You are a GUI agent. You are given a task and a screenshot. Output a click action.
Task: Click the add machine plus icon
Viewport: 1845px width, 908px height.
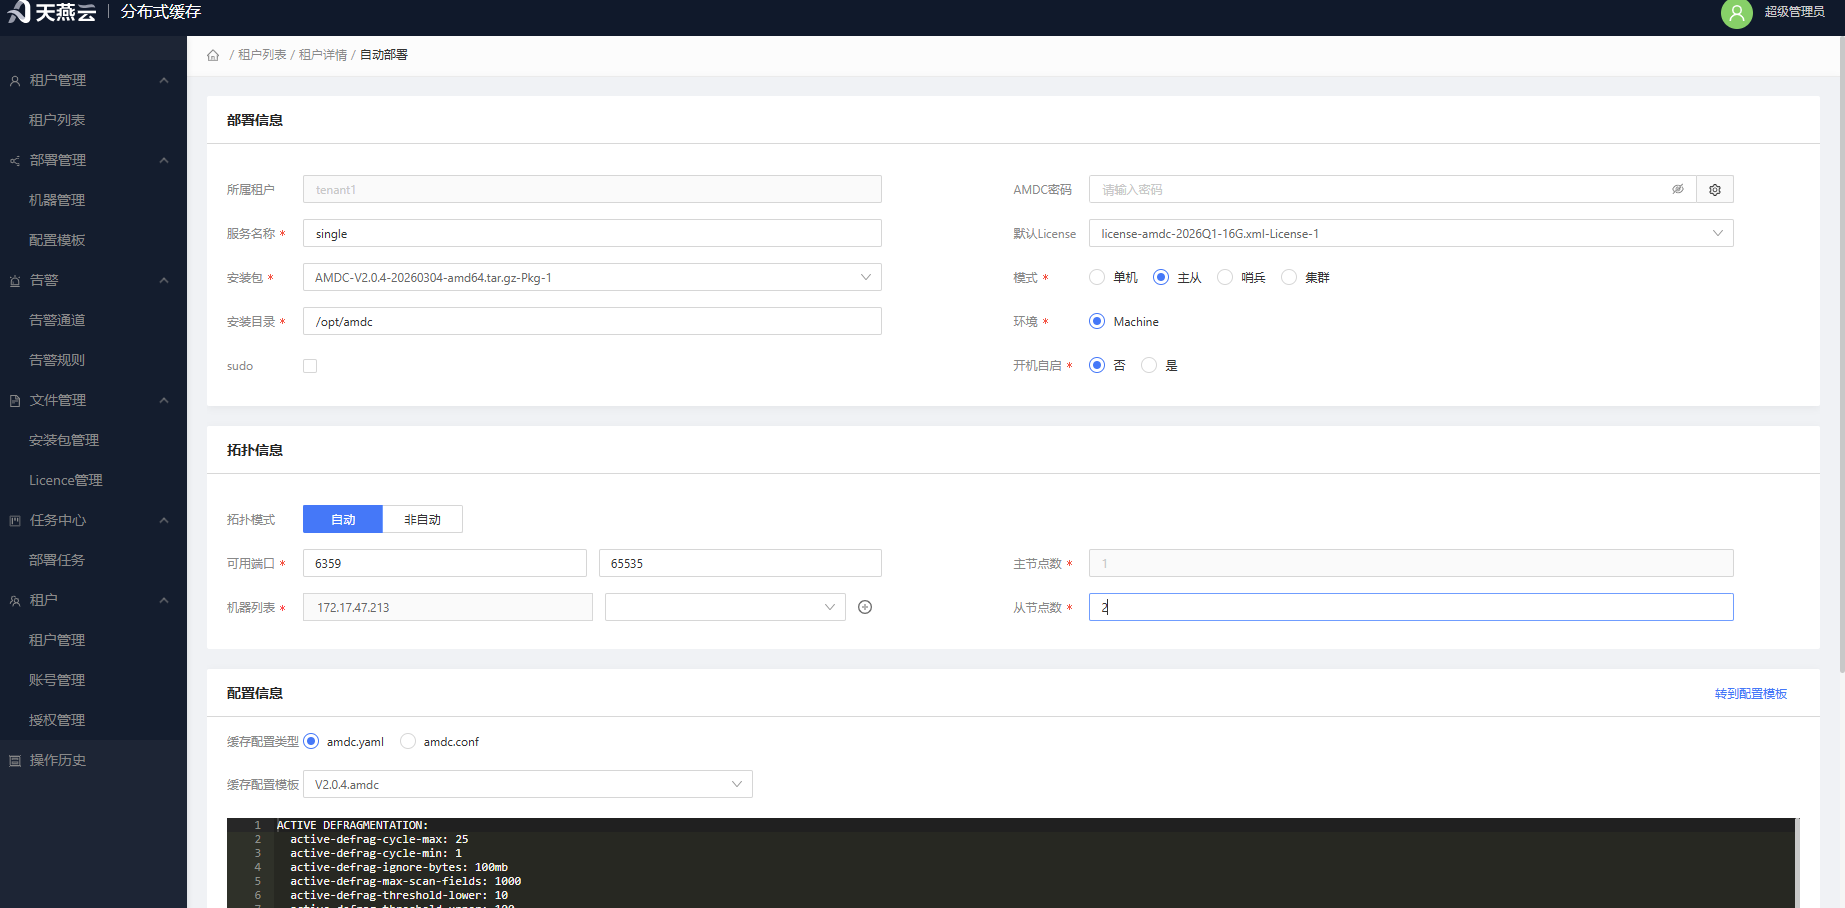pos(865,607)
